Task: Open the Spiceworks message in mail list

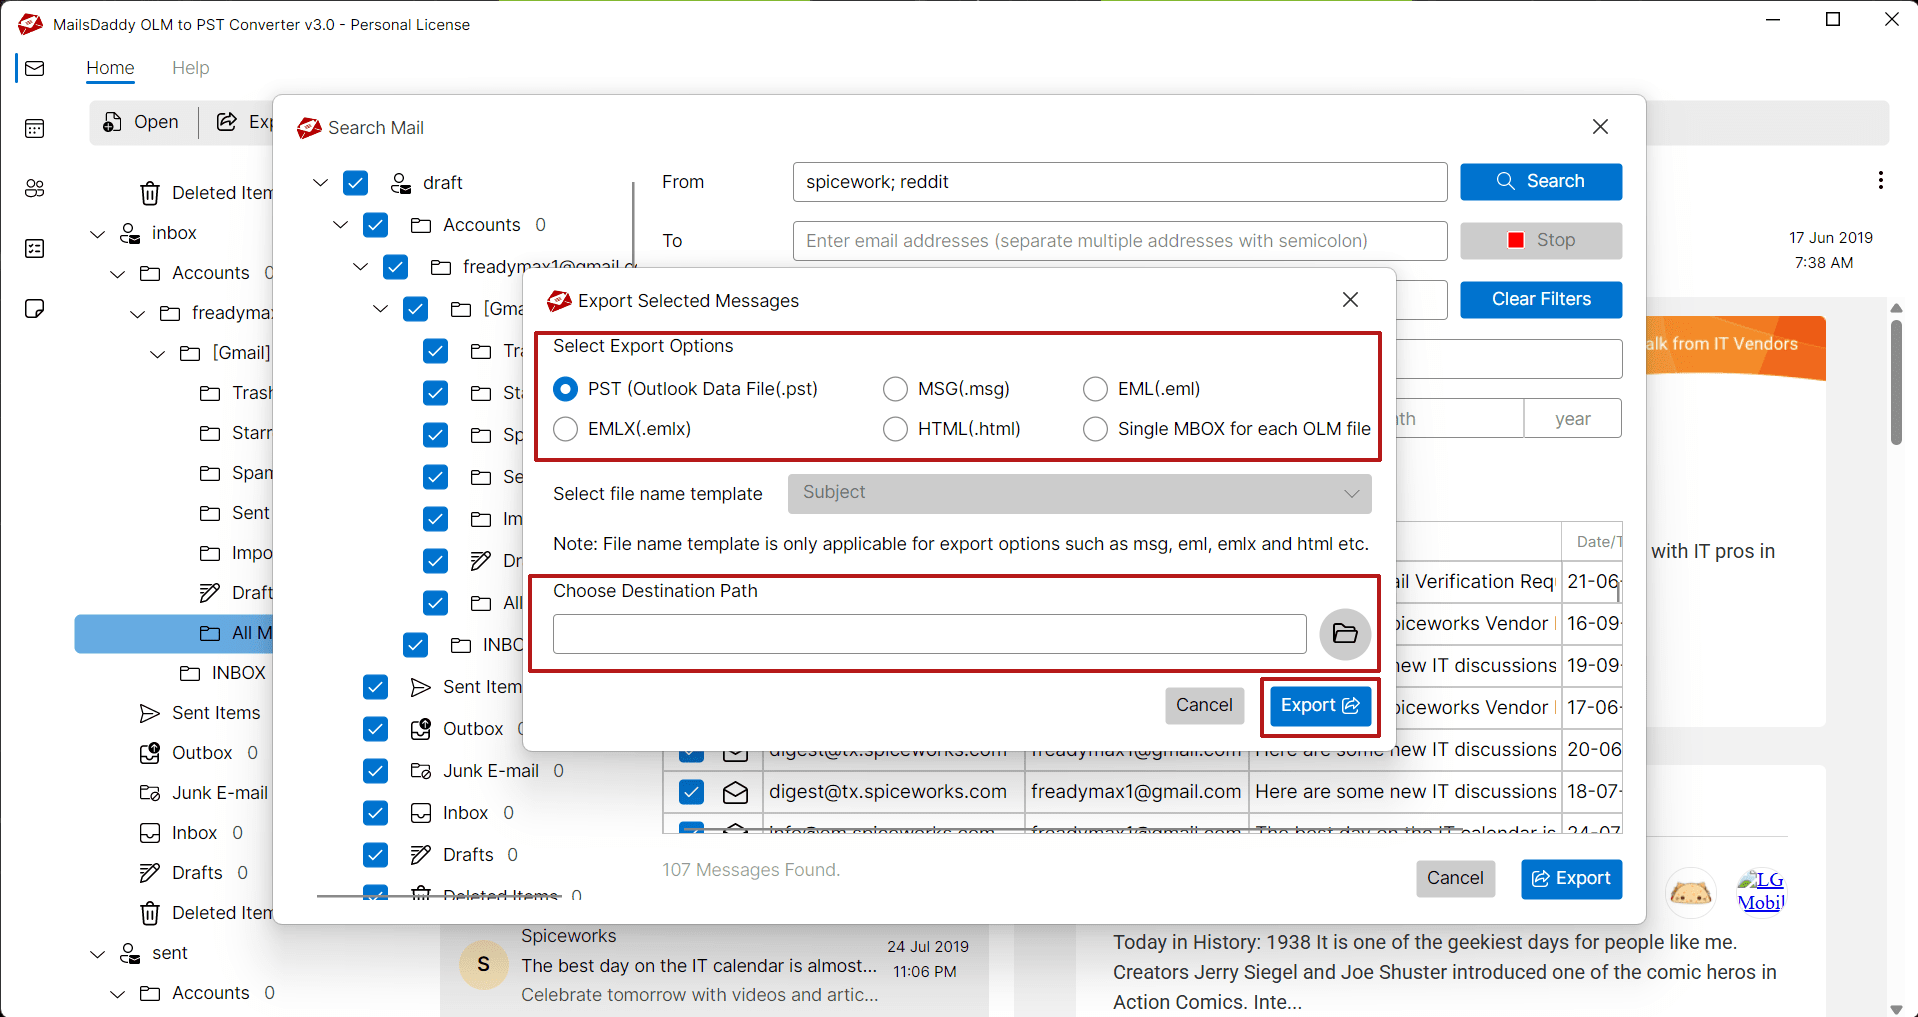Action: tap(714, 965)
